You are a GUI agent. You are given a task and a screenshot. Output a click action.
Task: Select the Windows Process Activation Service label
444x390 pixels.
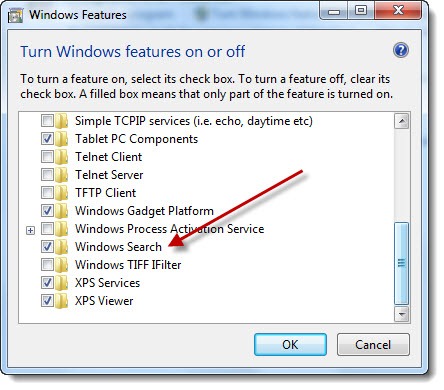click(x=169, y=229)
